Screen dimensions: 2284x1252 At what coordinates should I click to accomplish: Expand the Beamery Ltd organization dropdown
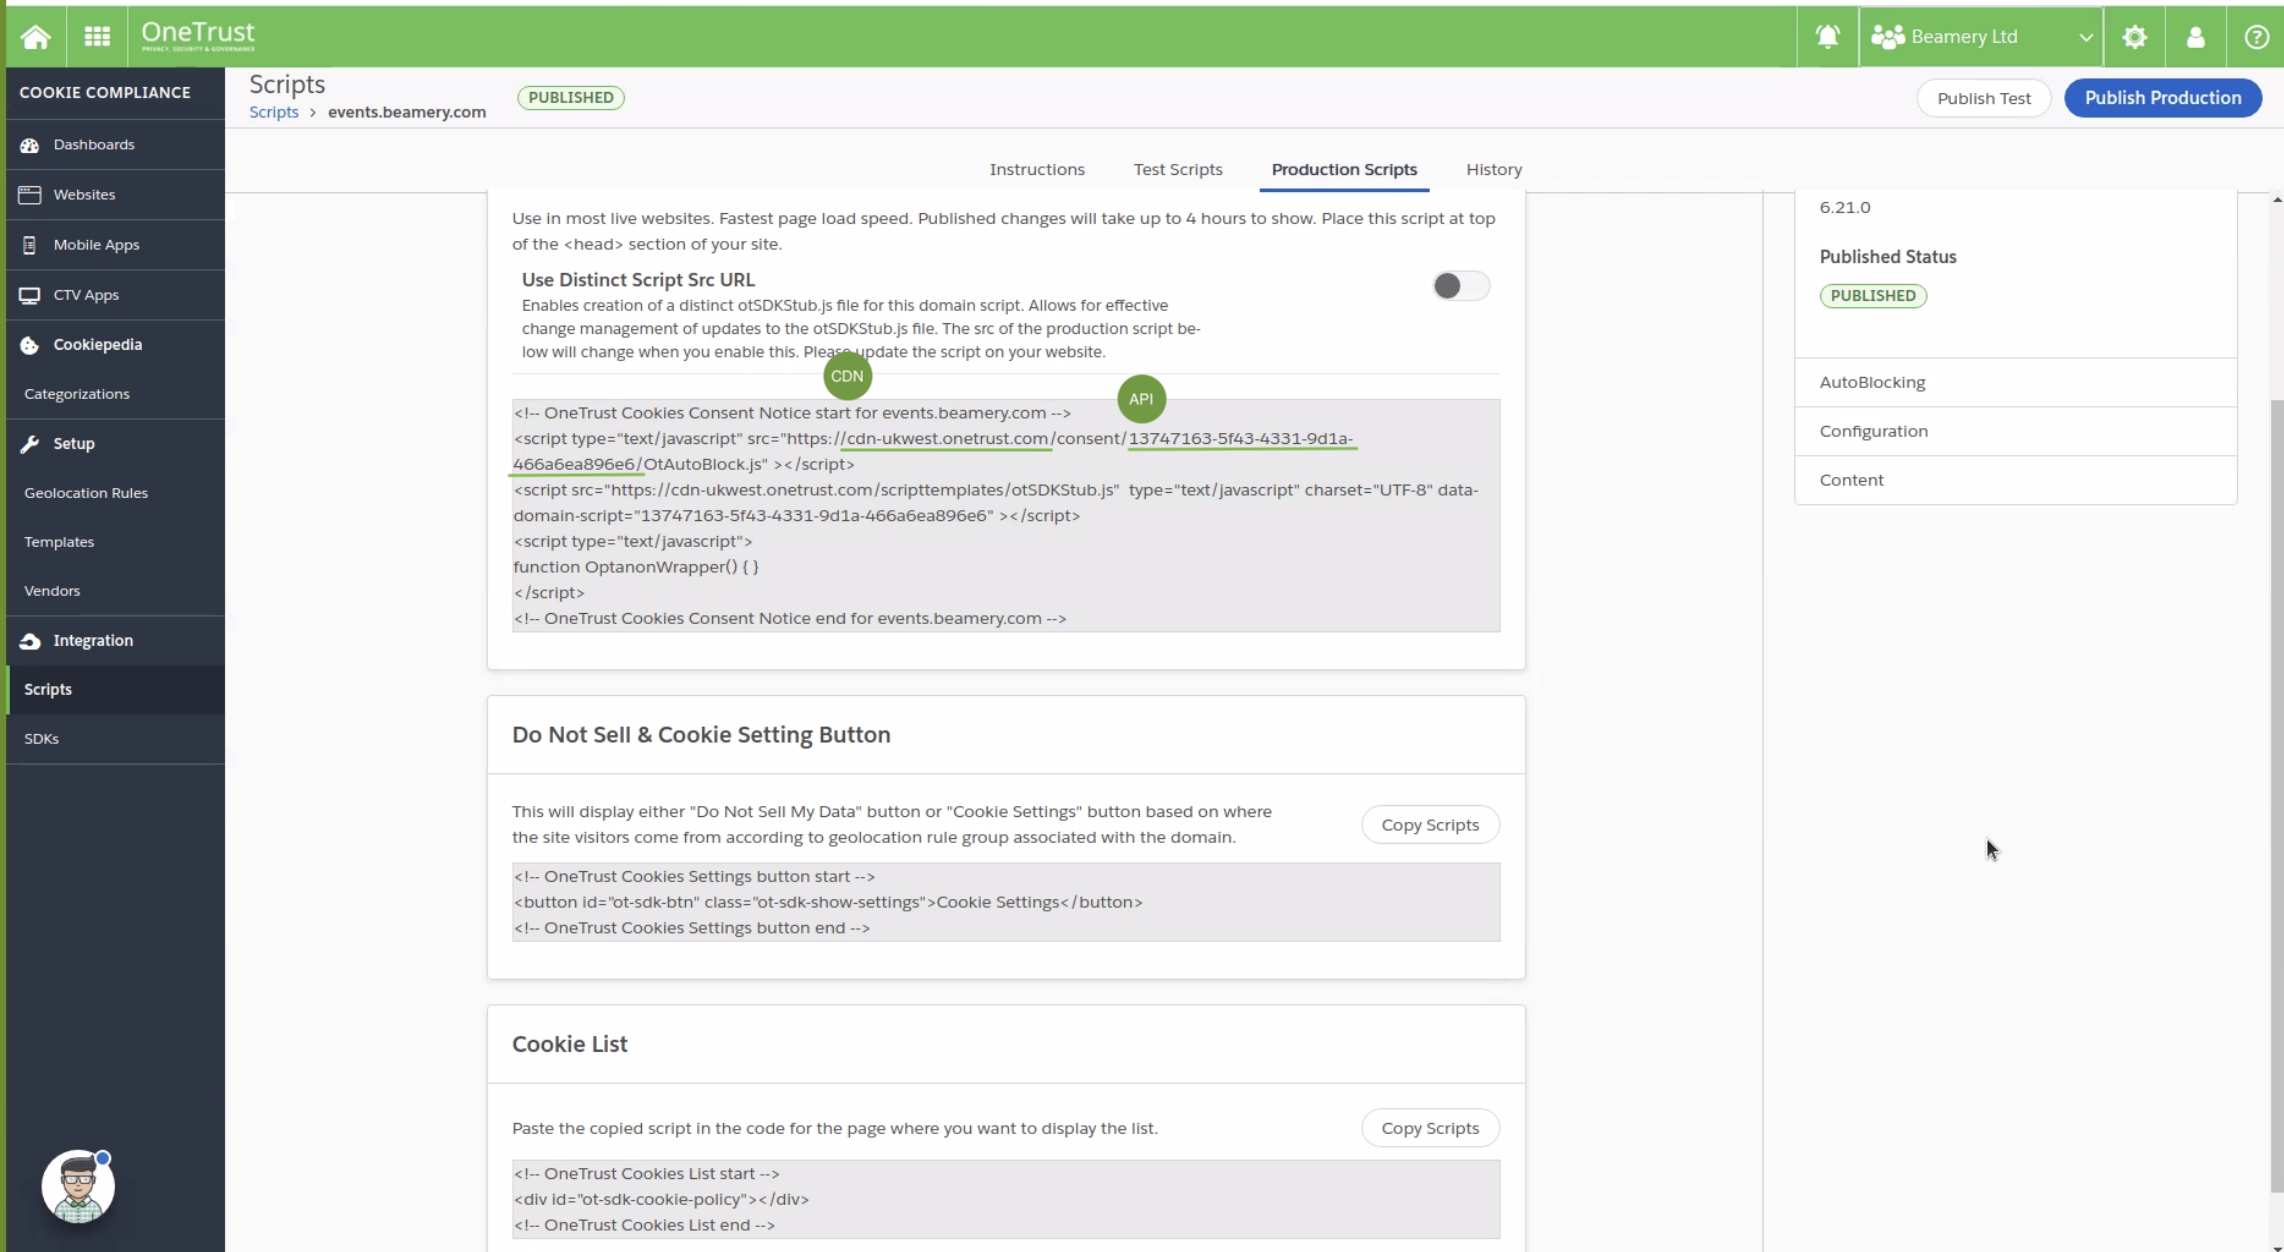pyautogui.click(x=1981, y=37)
